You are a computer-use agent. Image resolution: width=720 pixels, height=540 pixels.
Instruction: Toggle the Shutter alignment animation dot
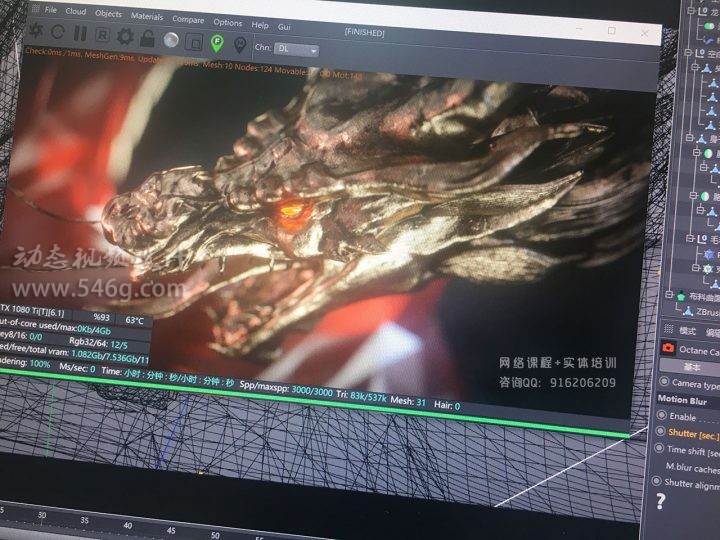[656, 481]
